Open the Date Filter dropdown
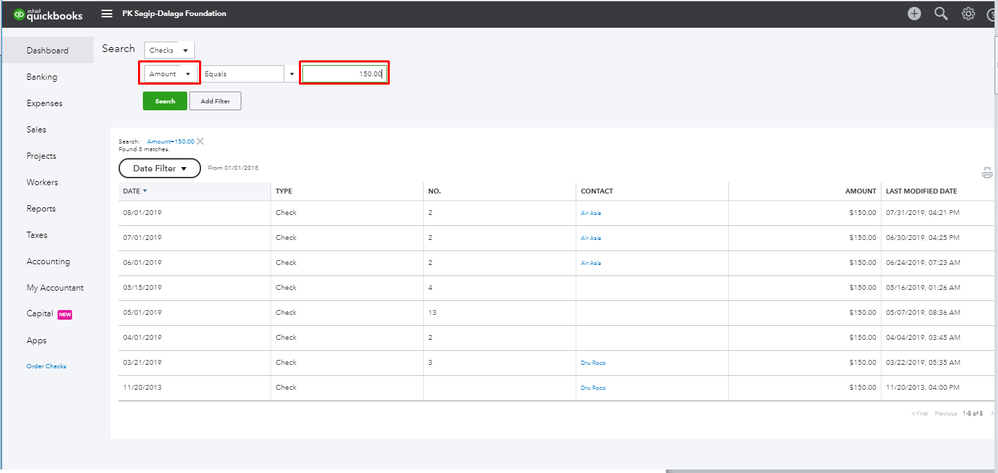 click(x=160, y=168)
